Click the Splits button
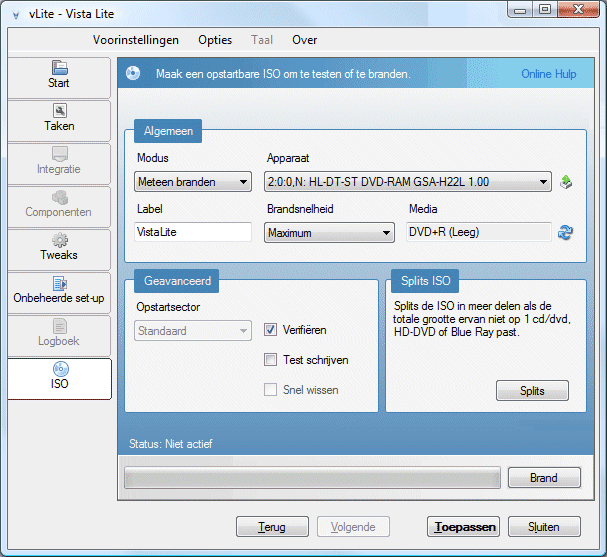Screen dimensions: 607x557 [x=532, y=391]
